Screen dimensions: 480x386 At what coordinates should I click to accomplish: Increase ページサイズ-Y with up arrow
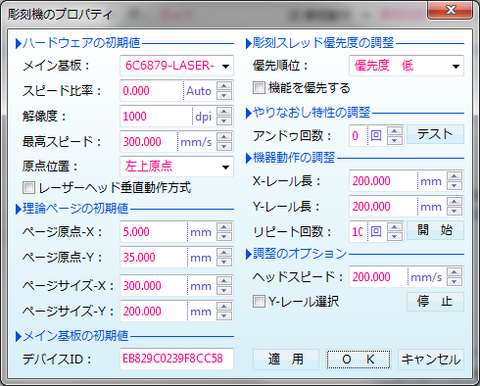pos(224,307)
